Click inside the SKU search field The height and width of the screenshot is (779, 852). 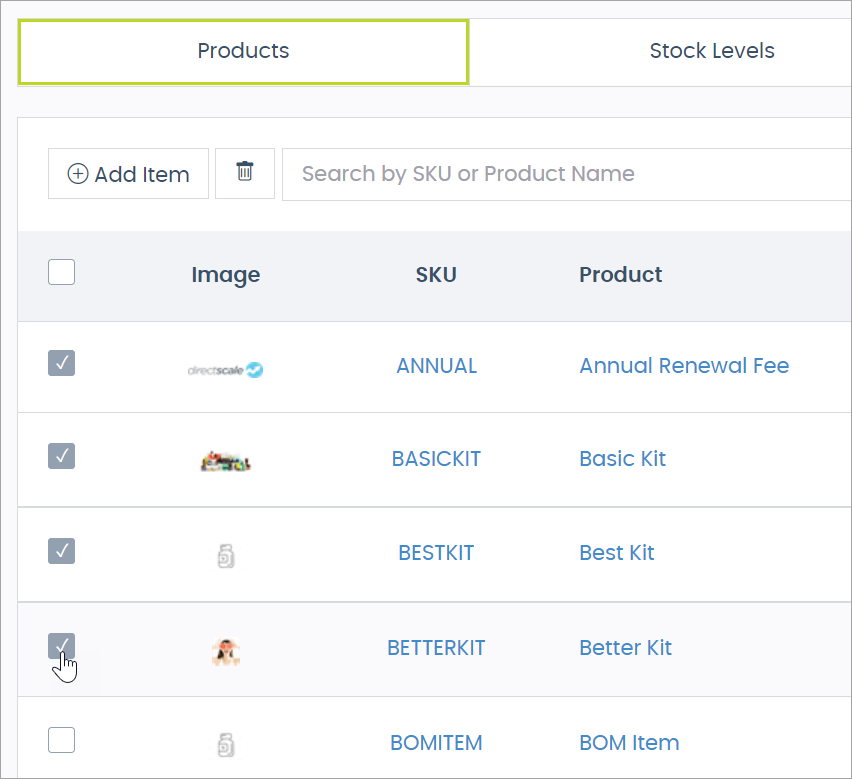click(x=500, y=173)
